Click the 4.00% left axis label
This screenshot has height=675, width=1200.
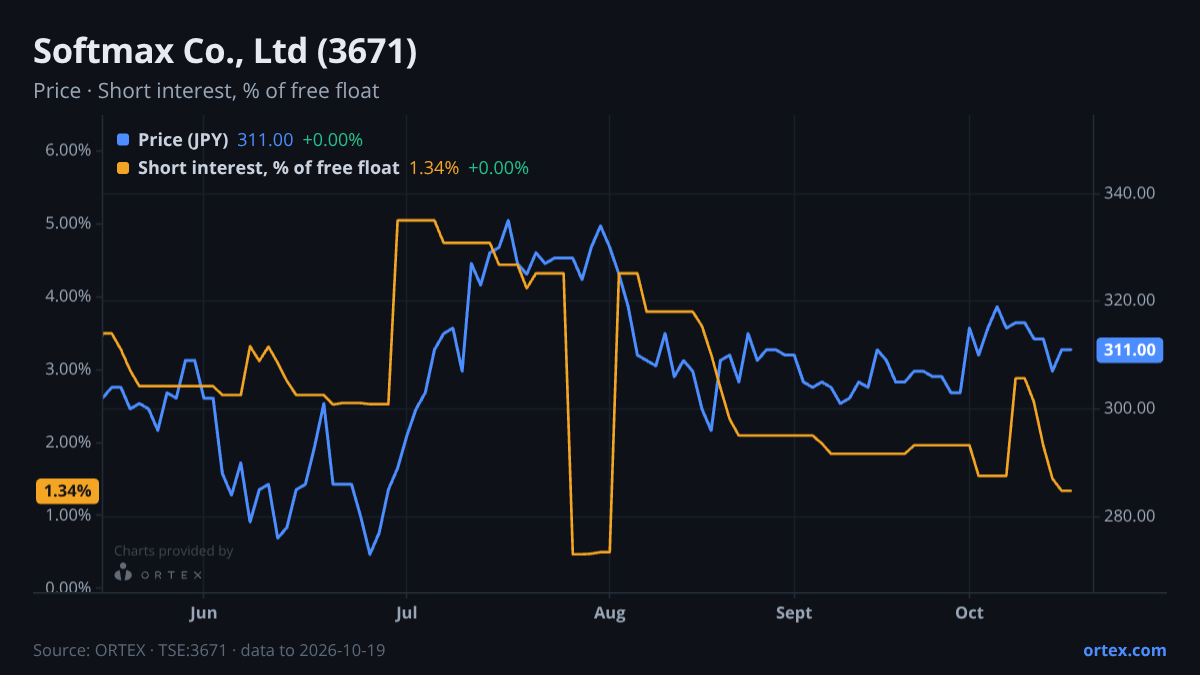click(68, 296)
